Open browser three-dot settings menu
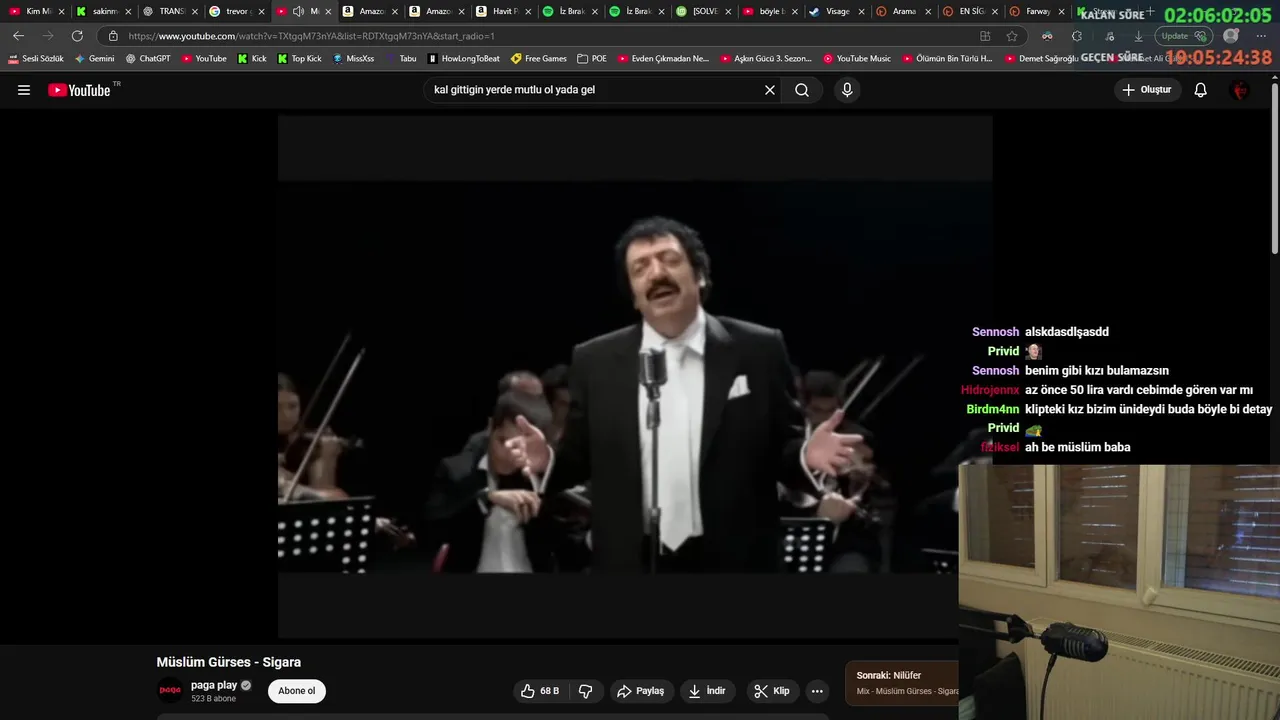 coord(1260,36)
